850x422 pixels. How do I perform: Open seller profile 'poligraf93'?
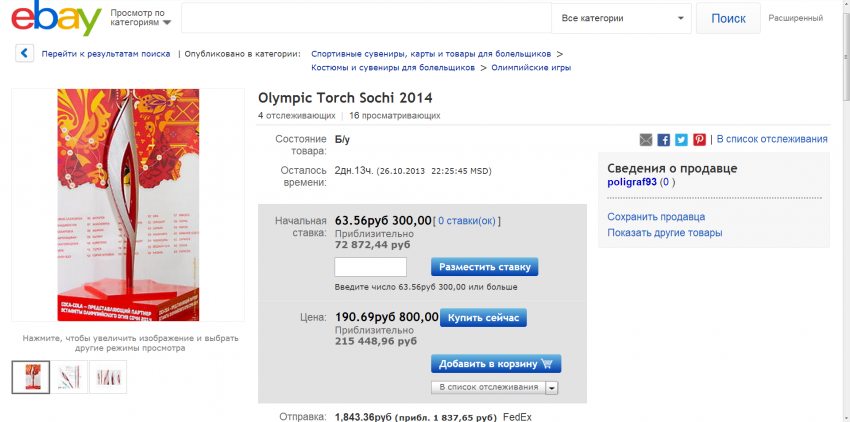[632, 183]
